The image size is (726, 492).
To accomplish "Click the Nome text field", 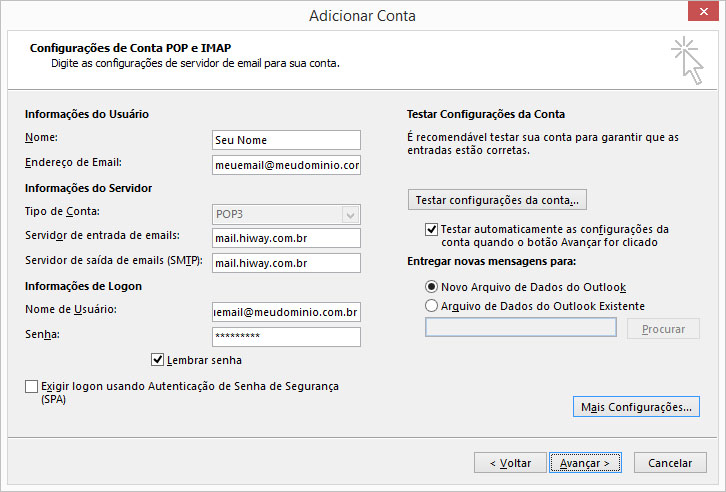I will [286, 140].
